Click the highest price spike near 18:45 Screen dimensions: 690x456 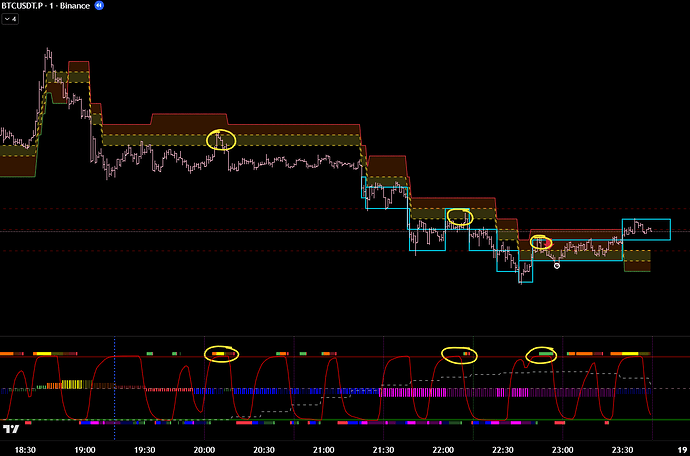(47, 52)
